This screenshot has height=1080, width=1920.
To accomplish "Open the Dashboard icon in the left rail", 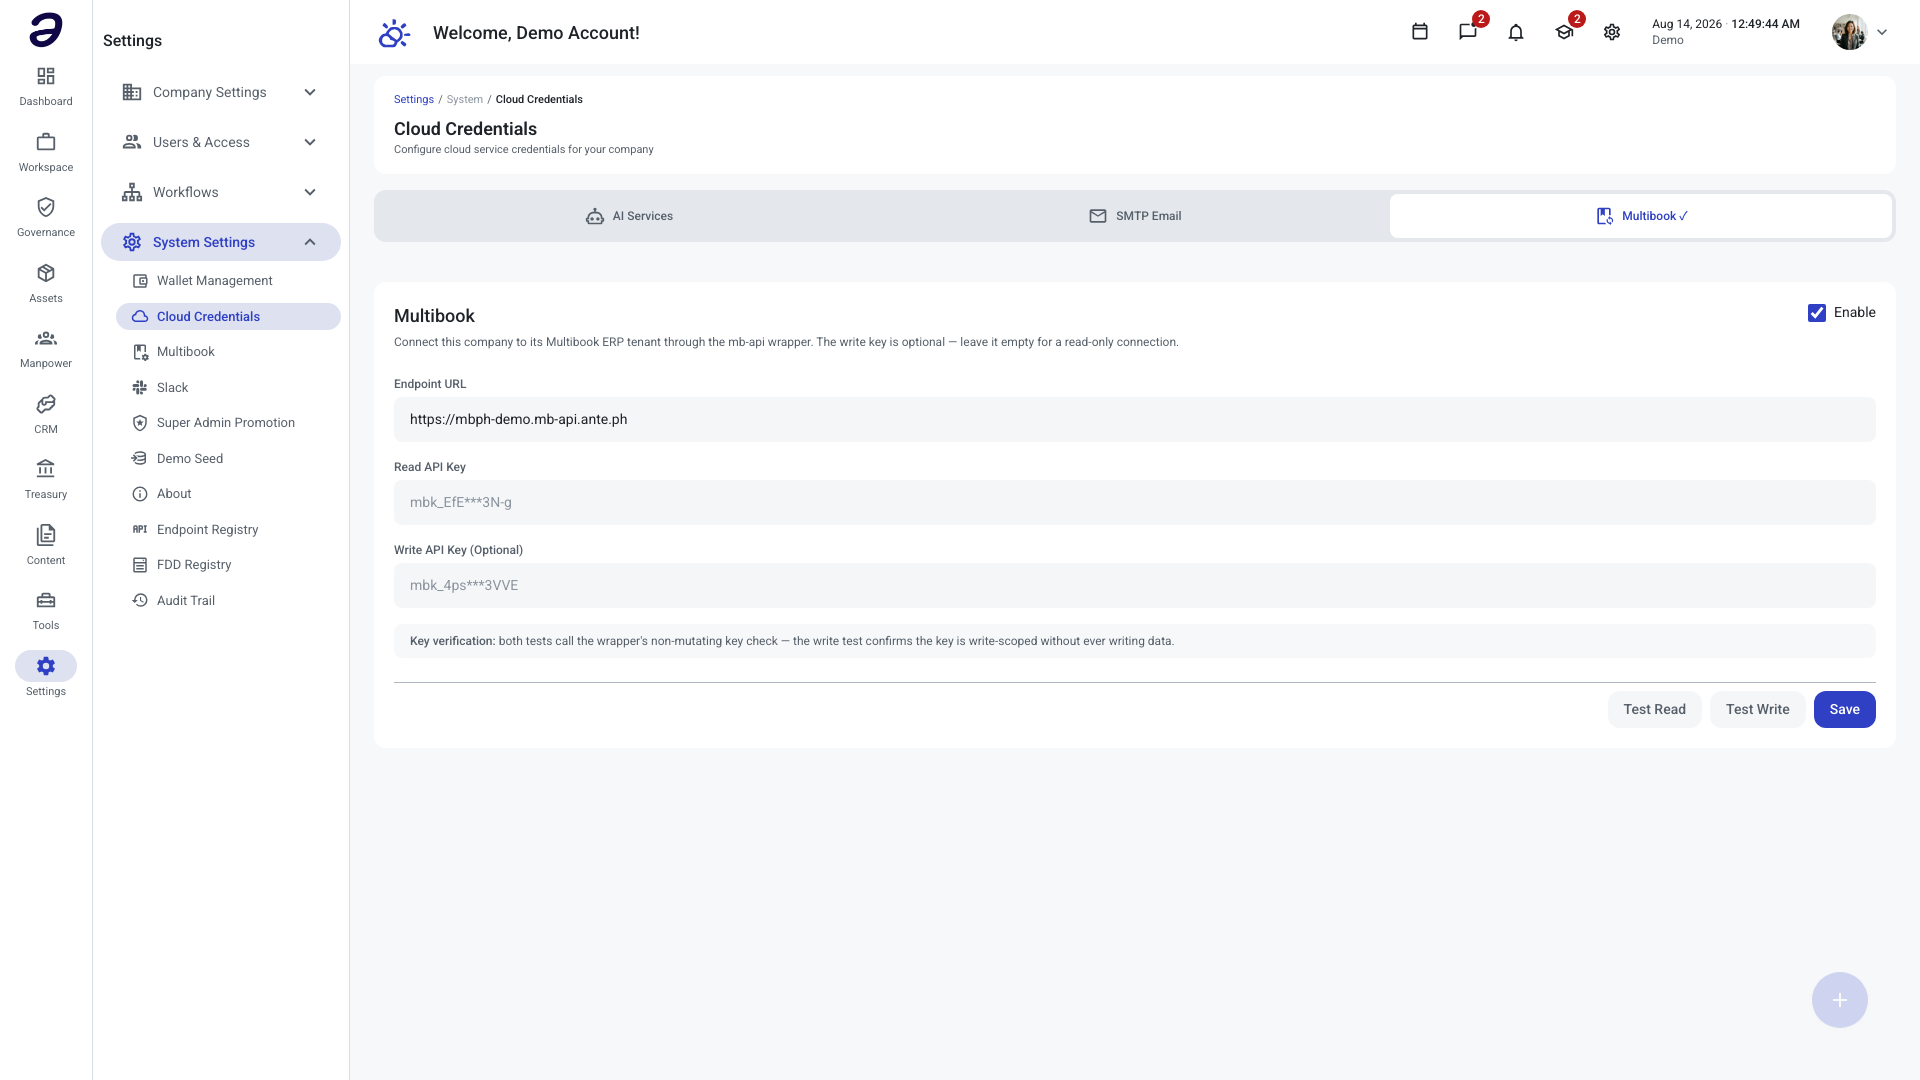I will click(46, 77).
